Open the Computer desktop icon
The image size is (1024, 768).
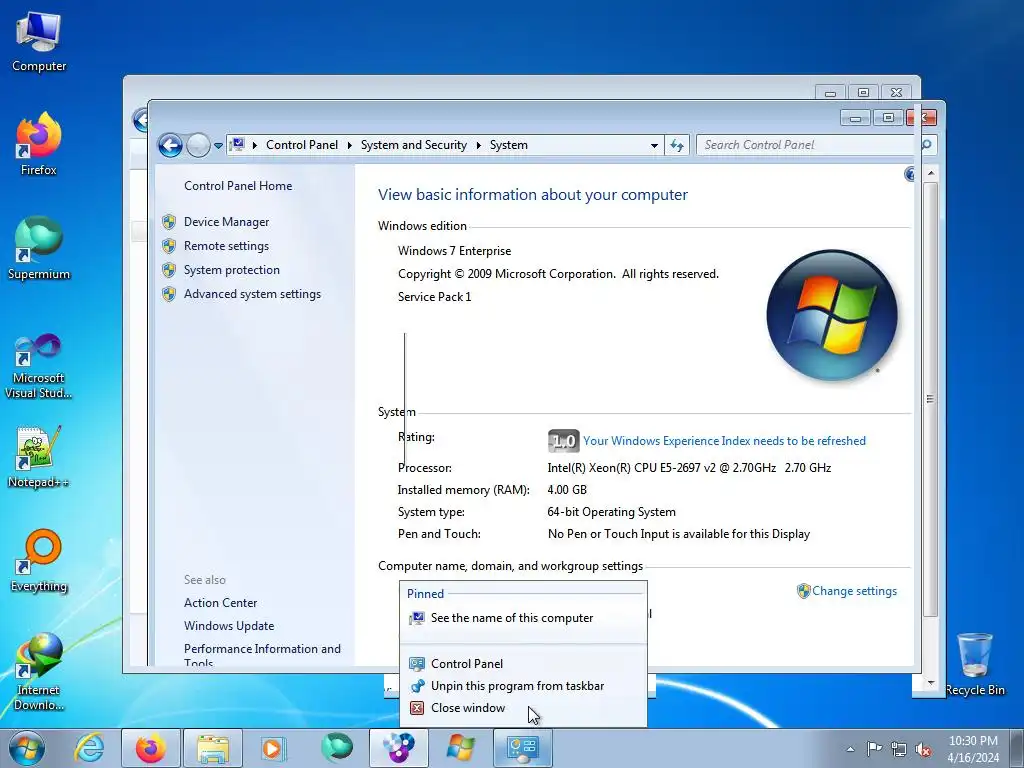click(x=39, y=42)
